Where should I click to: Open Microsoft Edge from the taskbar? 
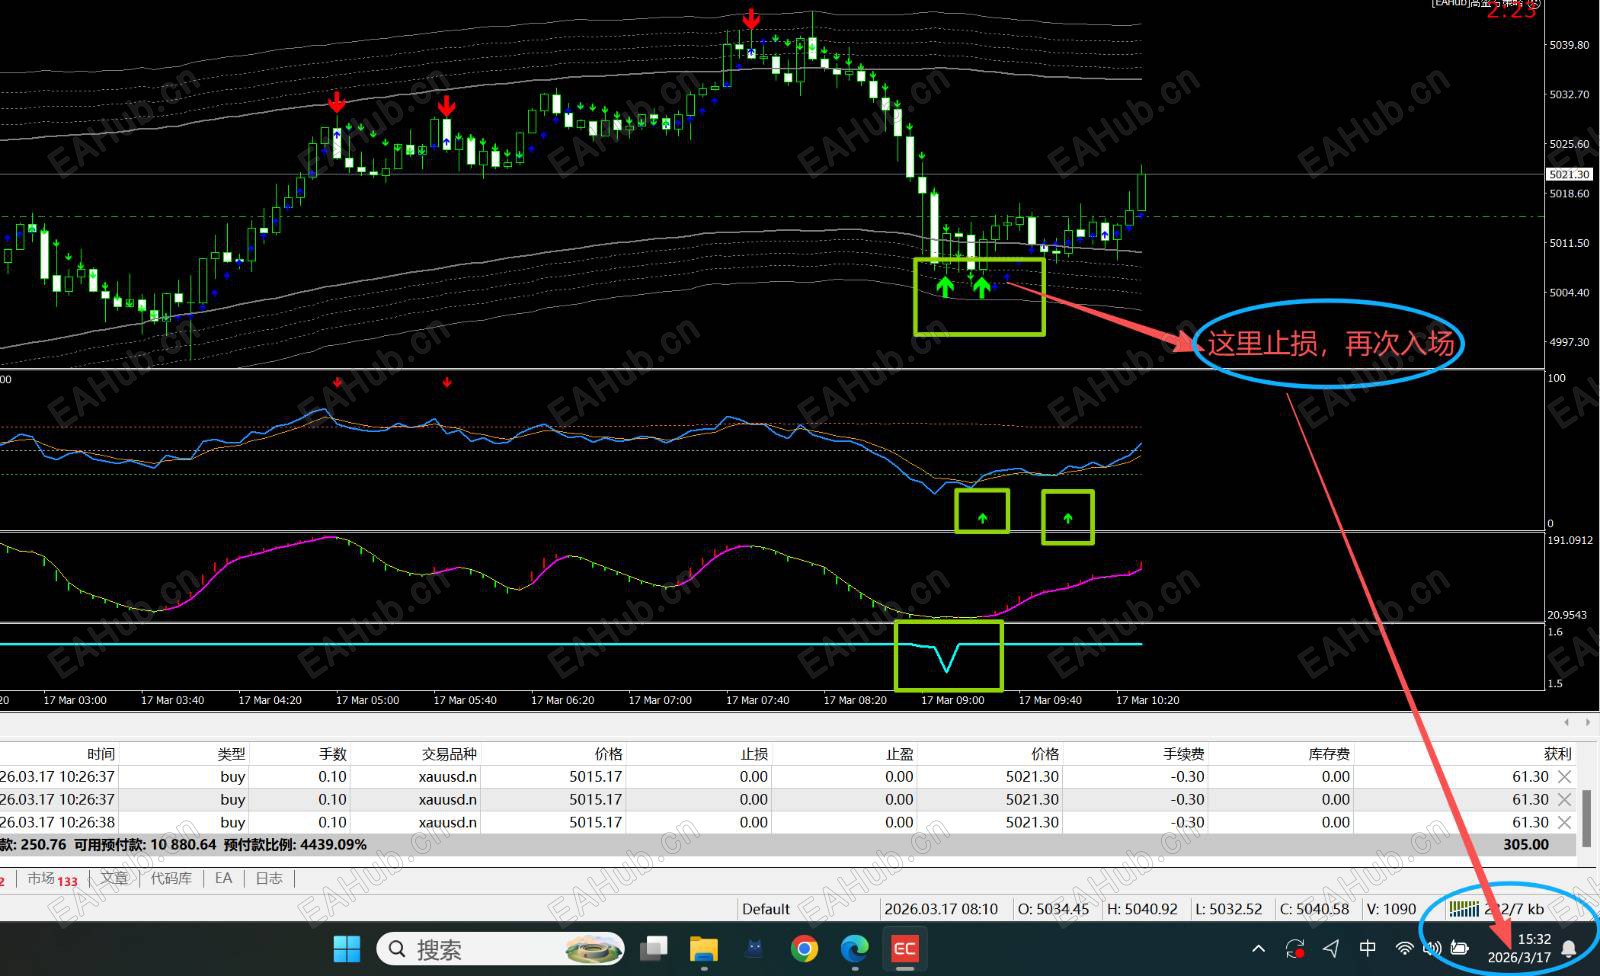pos(854,949)
